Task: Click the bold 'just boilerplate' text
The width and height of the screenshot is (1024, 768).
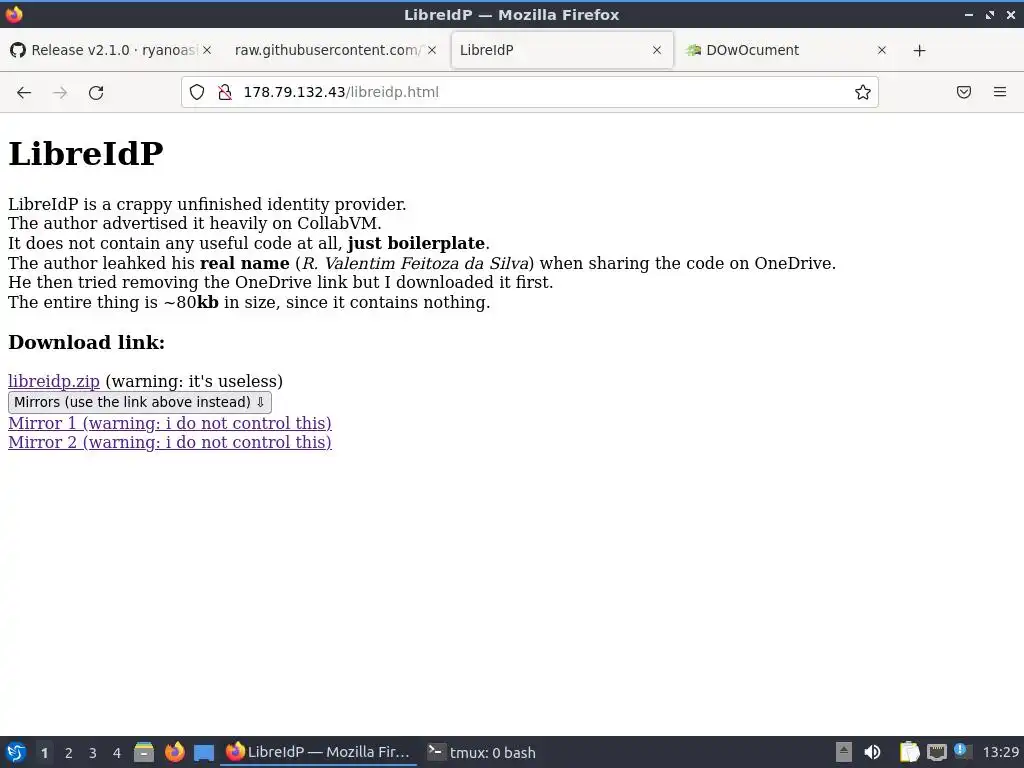Action: tap(416, 243)
